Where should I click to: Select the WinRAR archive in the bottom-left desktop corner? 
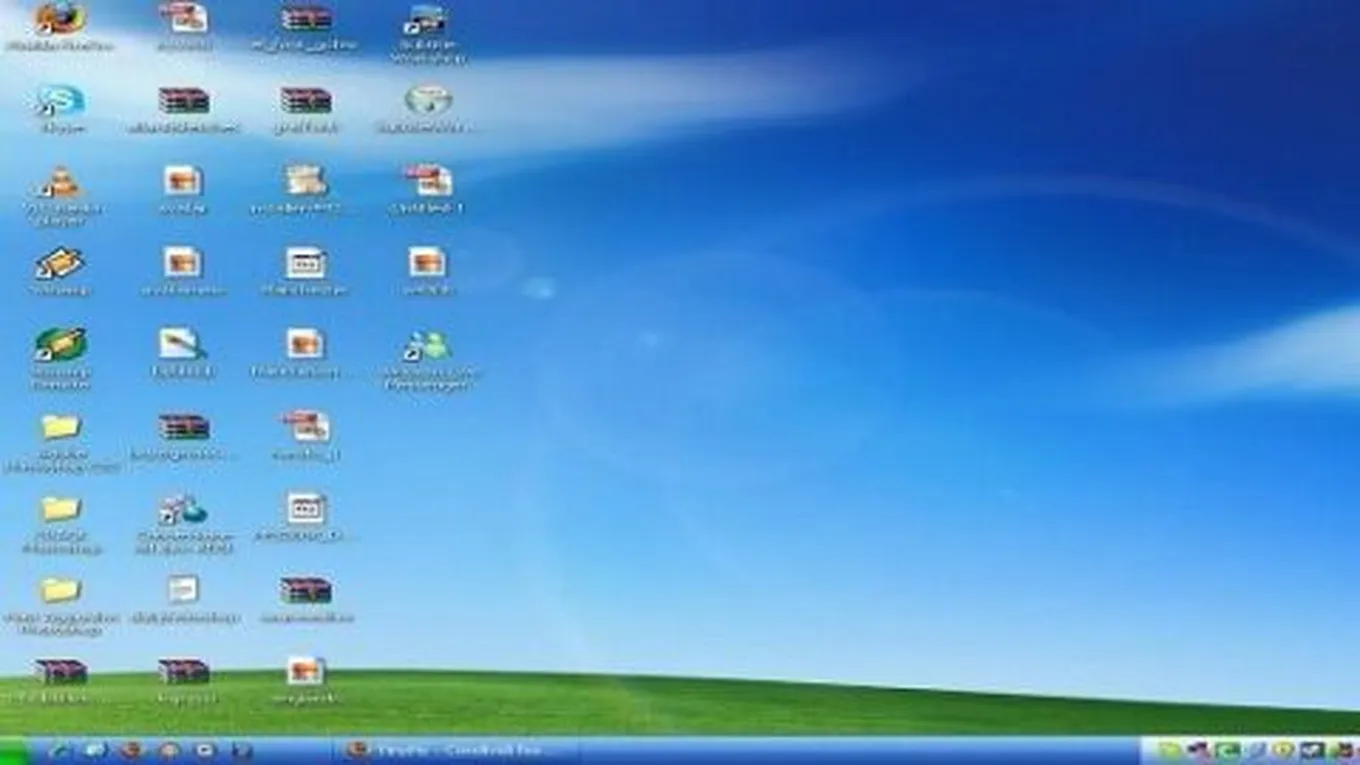coord(60,672)
